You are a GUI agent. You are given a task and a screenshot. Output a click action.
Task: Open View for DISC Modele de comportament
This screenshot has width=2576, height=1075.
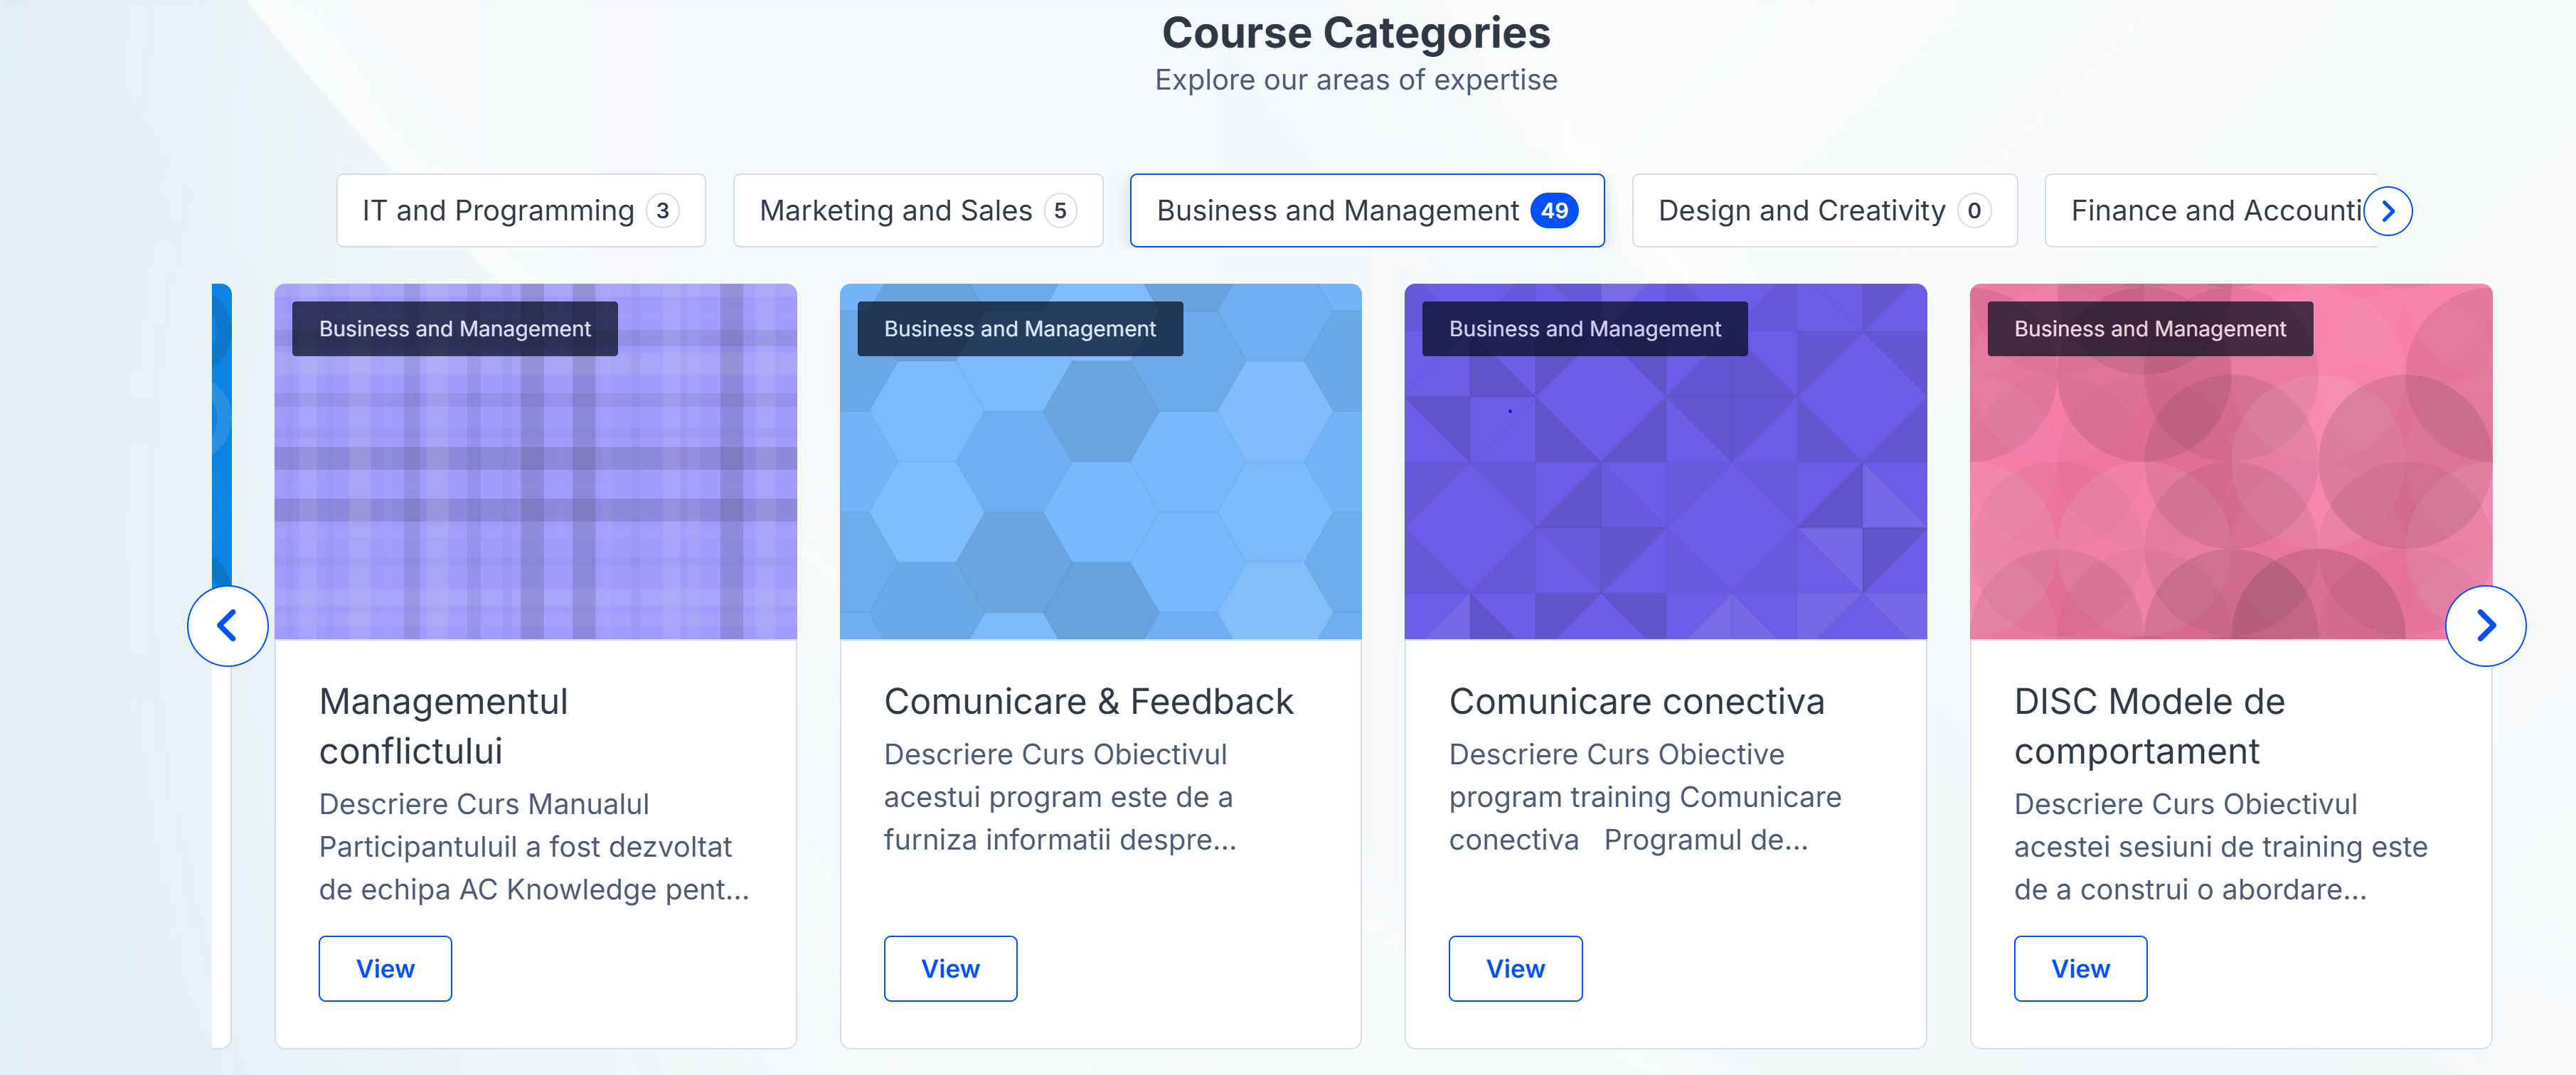point(2080,968)
